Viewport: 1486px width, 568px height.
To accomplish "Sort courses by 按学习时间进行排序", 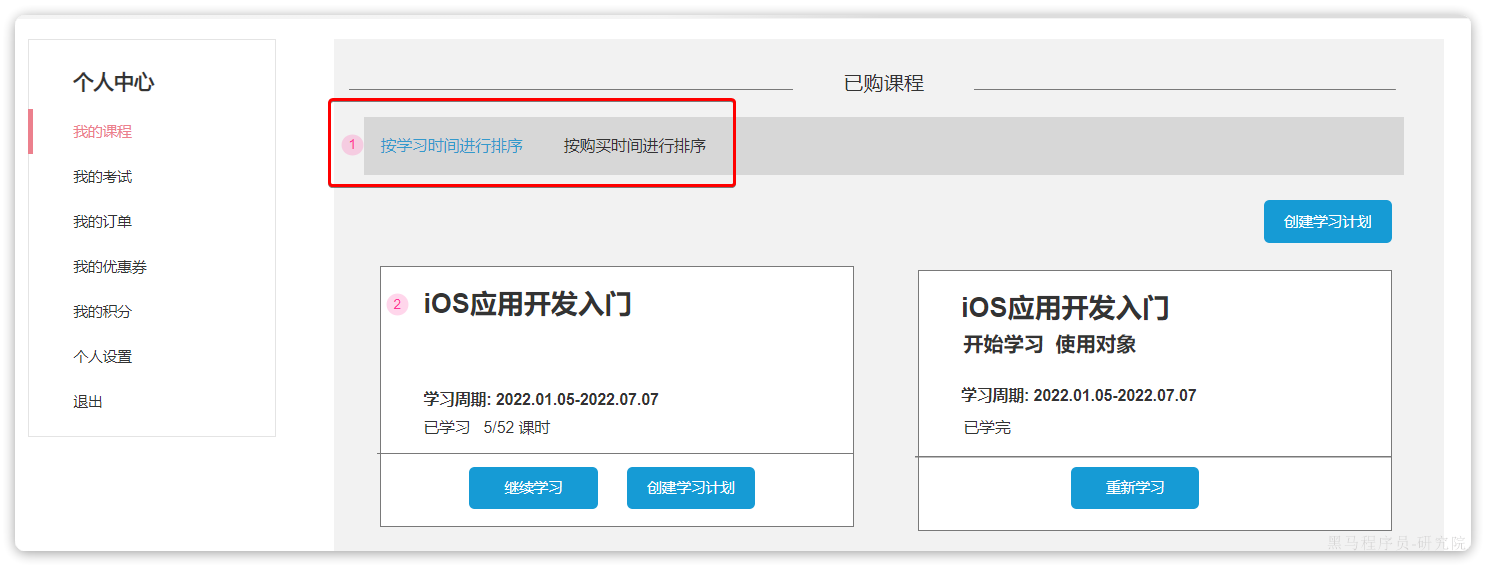I will click(451, 146).
